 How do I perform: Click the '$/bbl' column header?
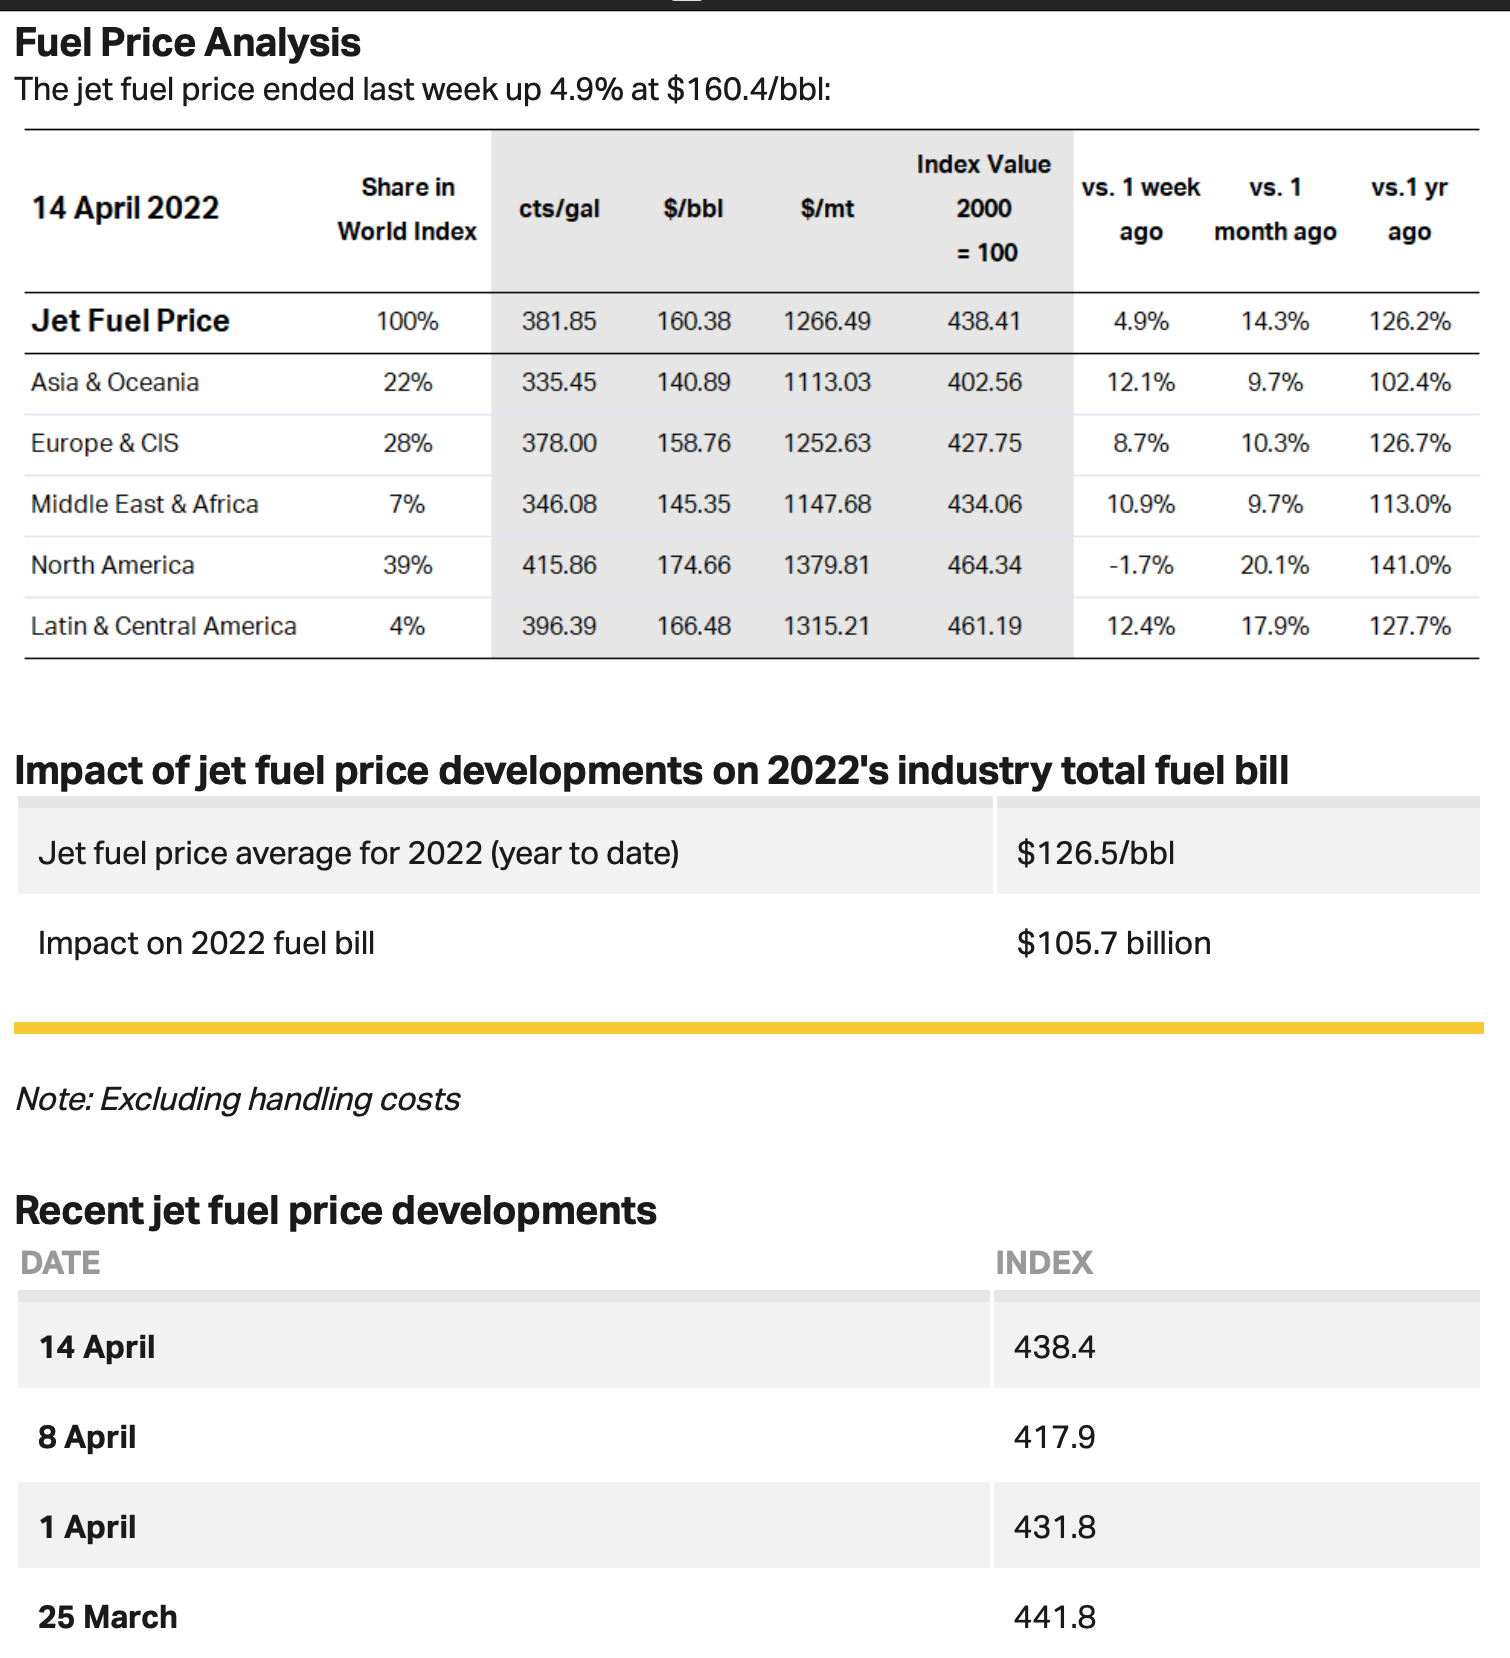[x=693, y=209]
